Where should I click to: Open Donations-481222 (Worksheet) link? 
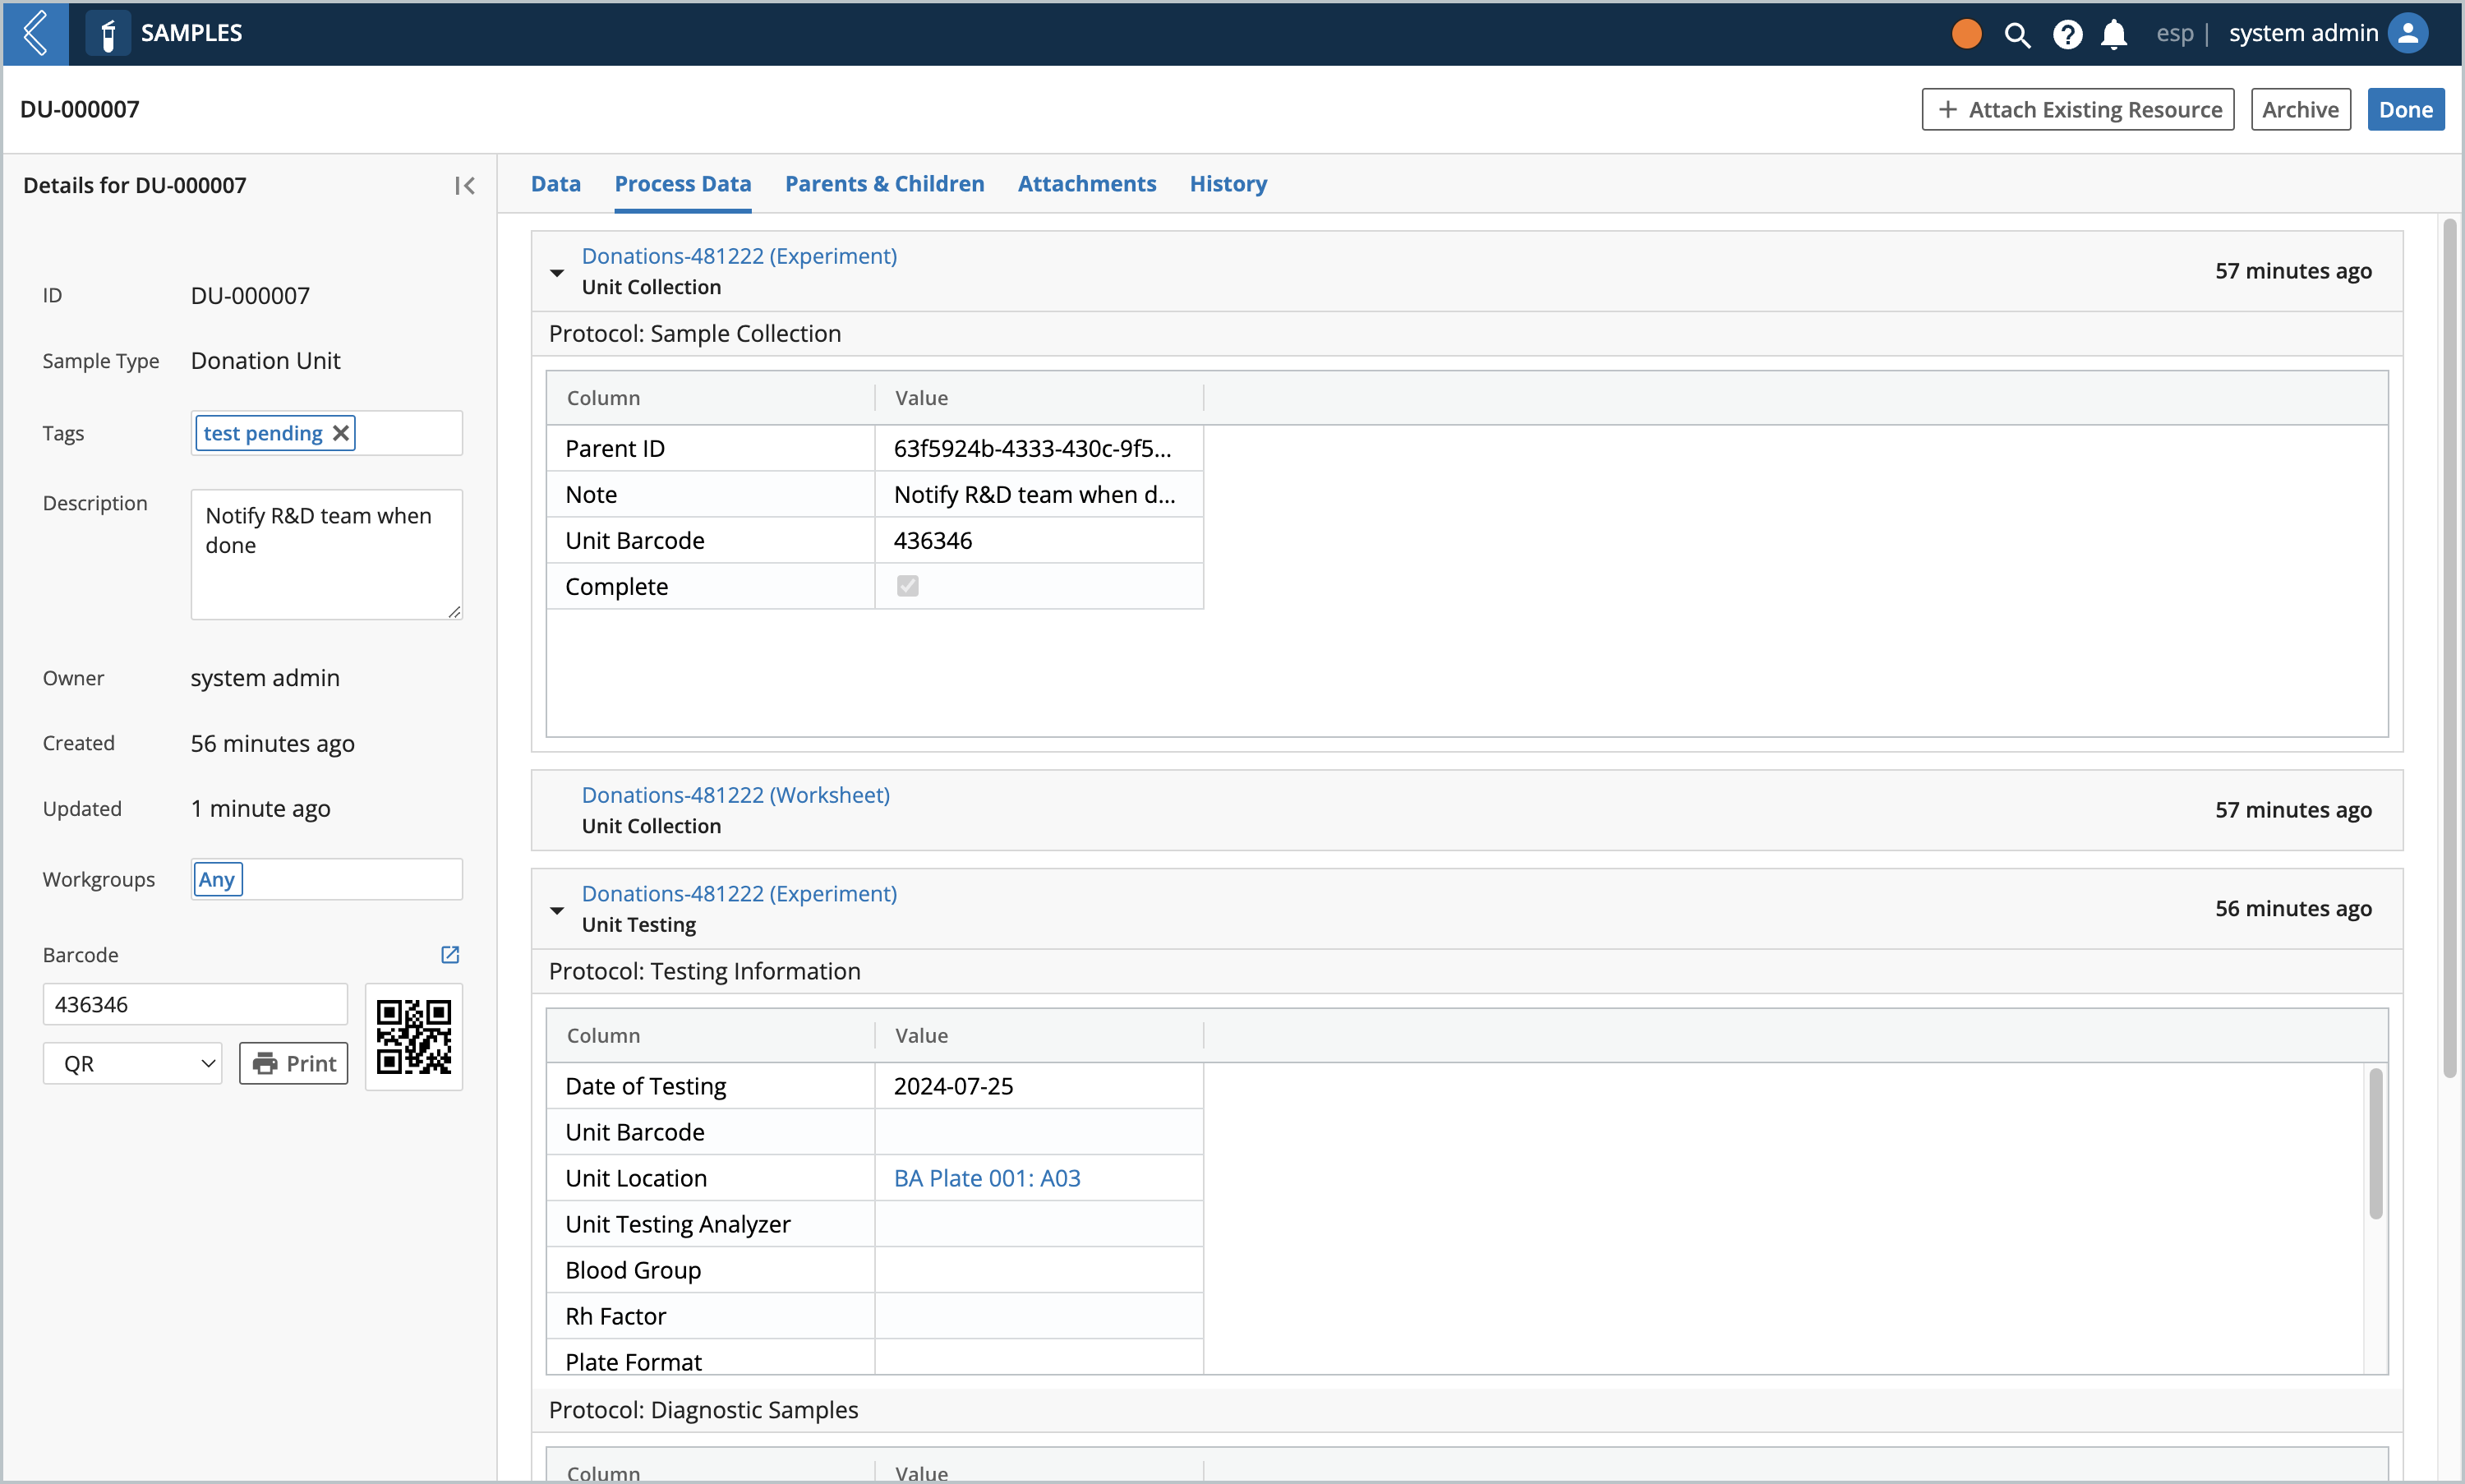tap(735, 795)
